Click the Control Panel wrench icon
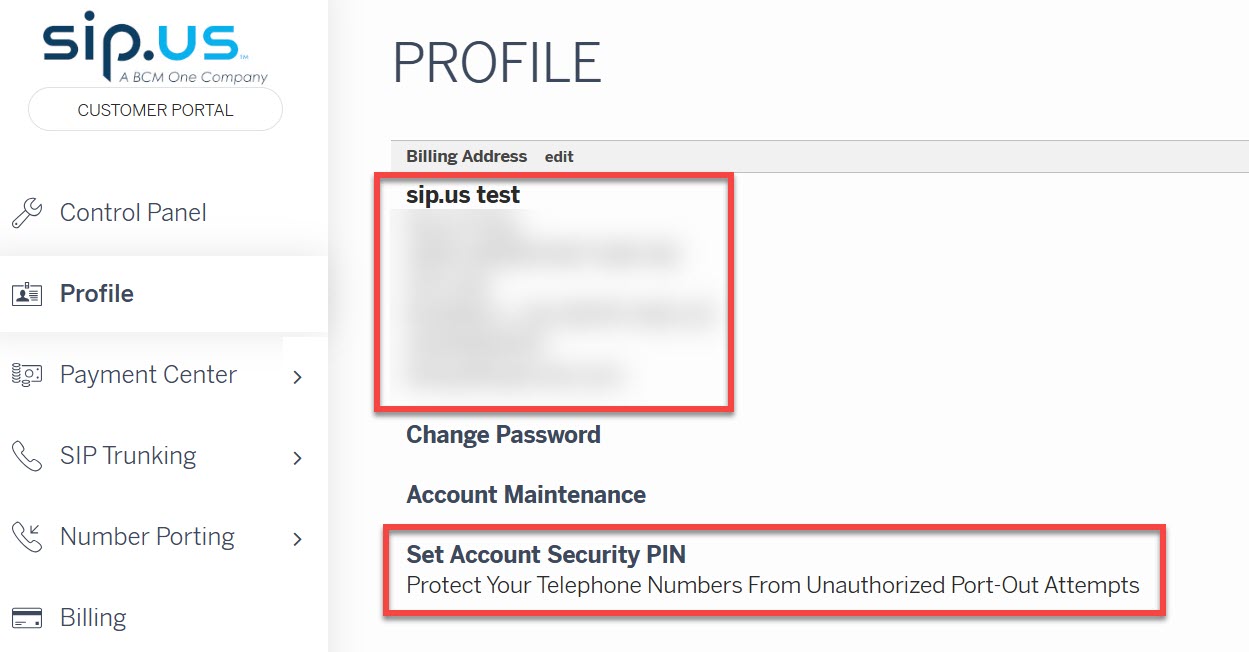The width and height of the screenshot is (1249, 652). (x=26, y=213)
